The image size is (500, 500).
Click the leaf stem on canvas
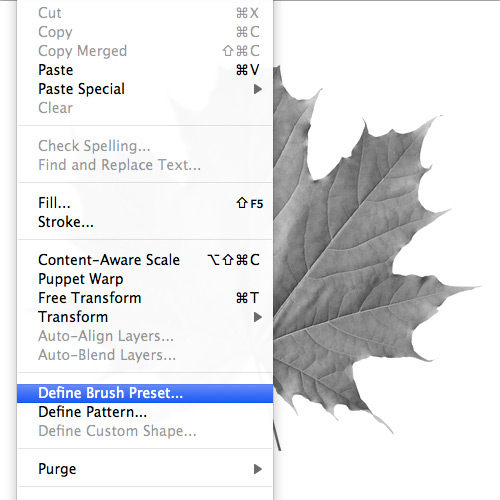pos(277,435)
